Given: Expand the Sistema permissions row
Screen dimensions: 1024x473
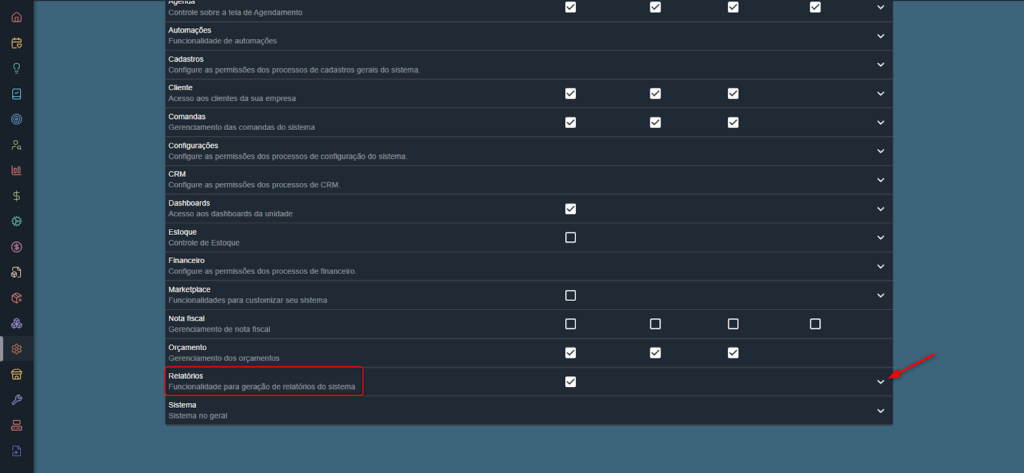Looking at the screenshot, I should pyautogui.click(x=880, y=410).
